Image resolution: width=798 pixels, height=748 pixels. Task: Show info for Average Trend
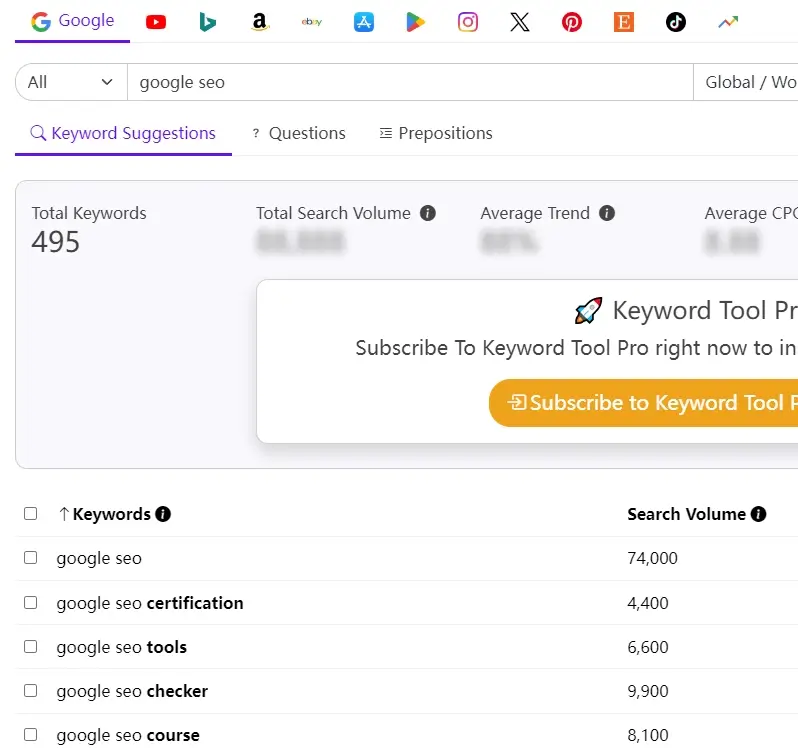coord(607,213)
